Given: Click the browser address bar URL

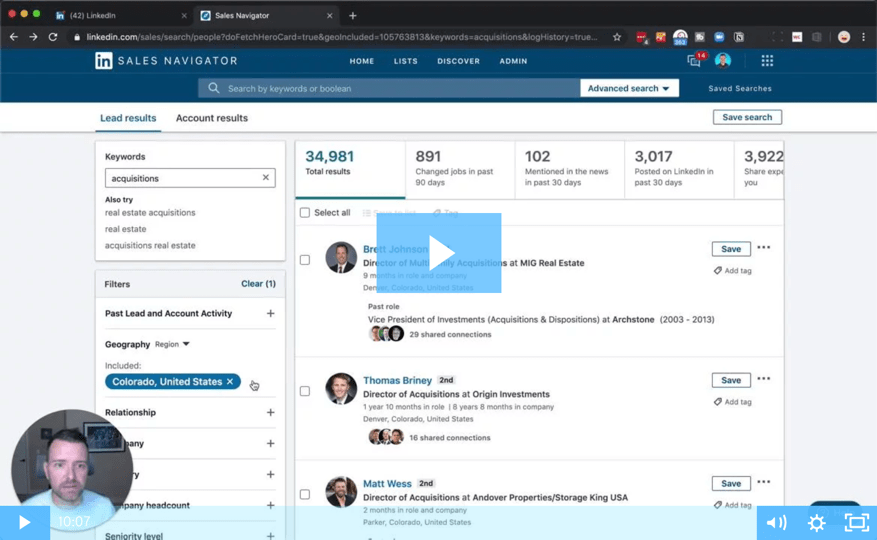Looking at the screenshot, I should (x=341, y=37).
